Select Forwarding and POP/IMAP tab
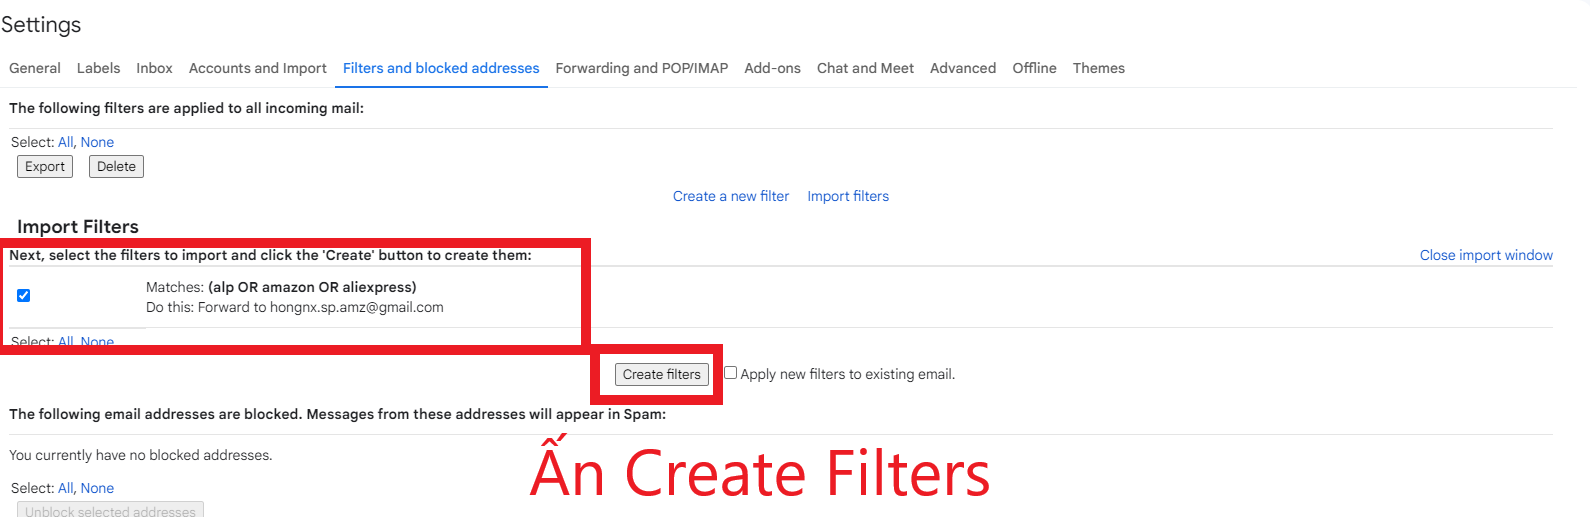 click(x=641, y=68)
